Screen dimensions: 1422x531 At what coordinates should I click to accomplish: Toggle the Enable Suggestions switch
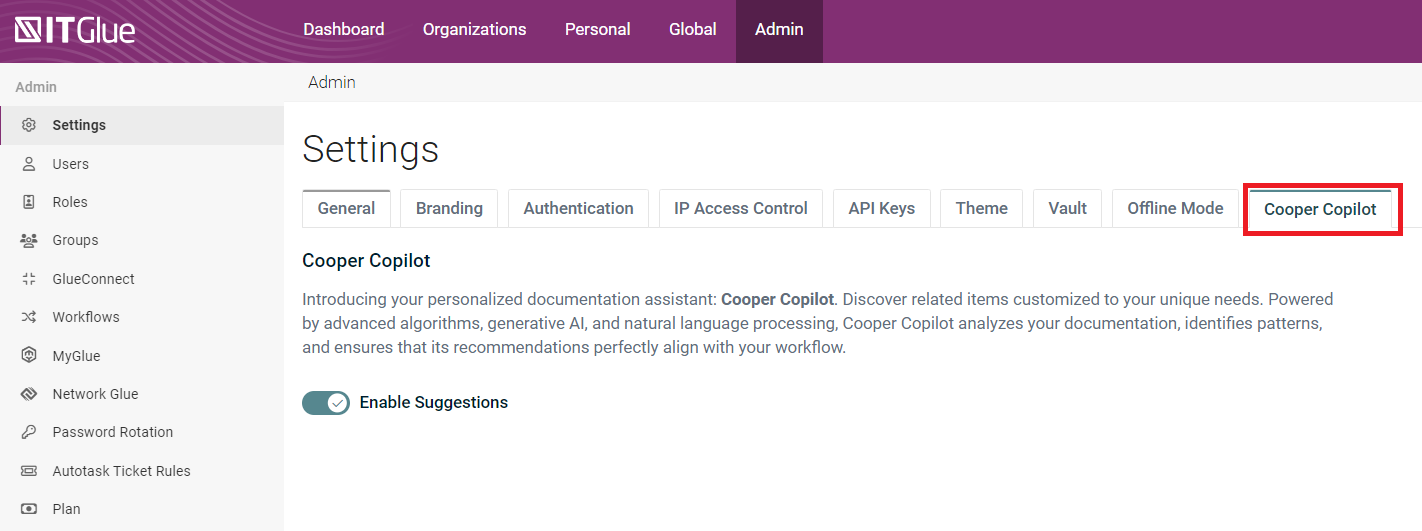point(326,402)
